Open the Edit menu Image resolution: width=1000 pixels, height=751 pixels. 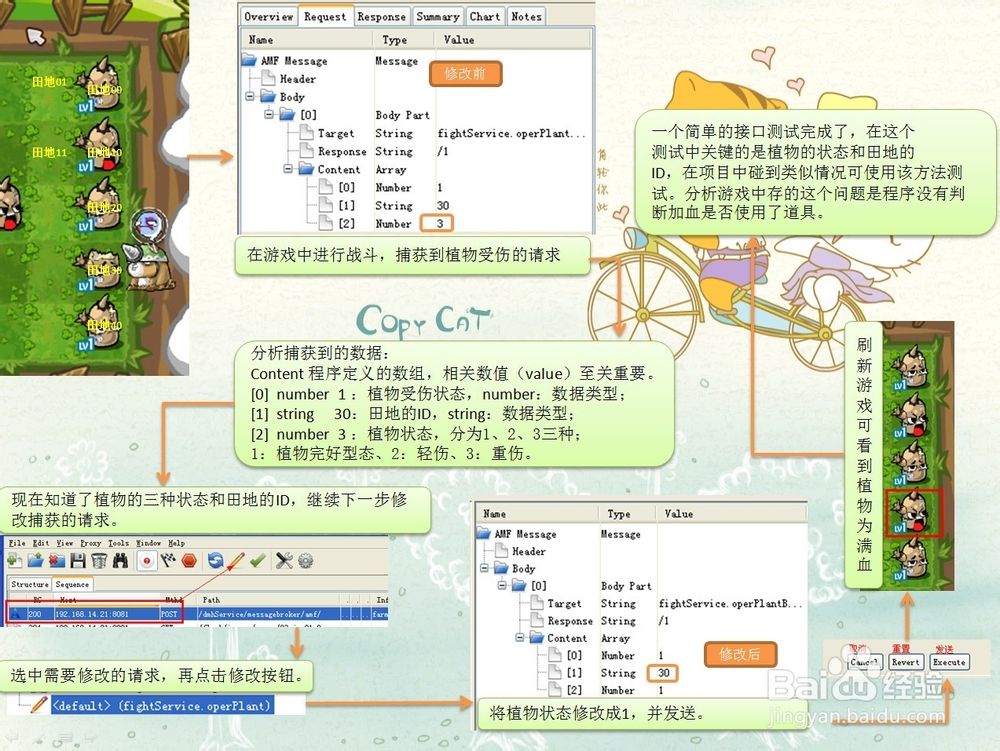pyautogui.click(x=41, y=543)
